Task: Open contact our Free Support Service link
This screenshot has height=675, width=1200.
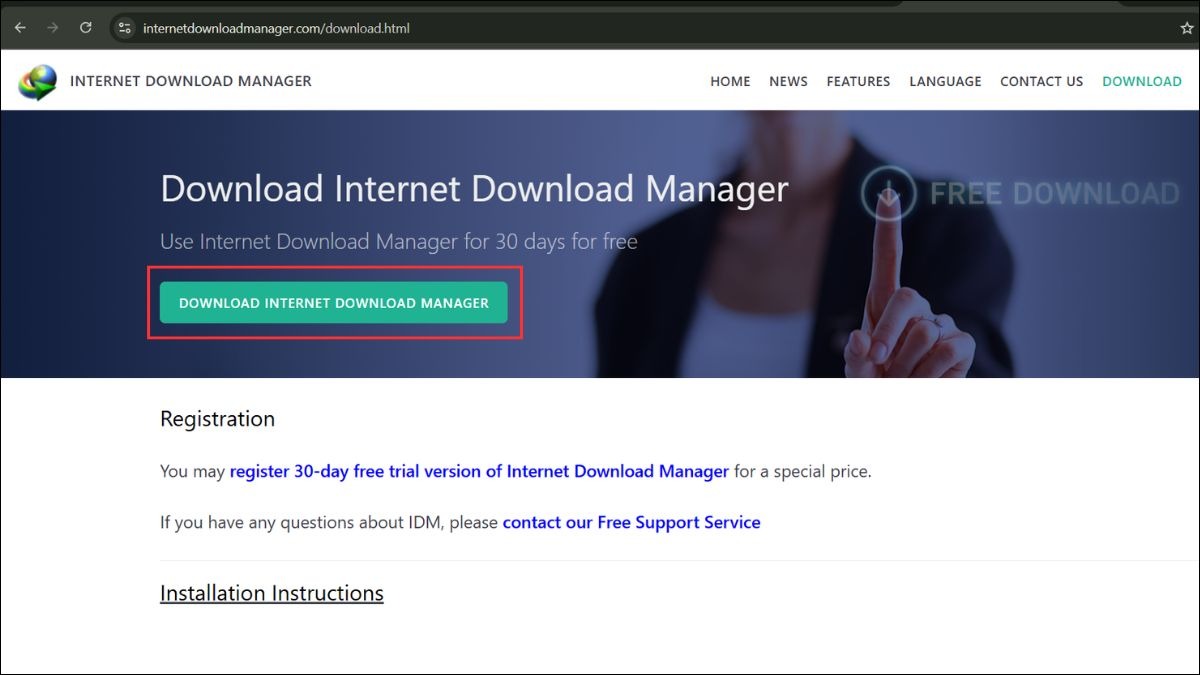Action: [x=632, y=522]
